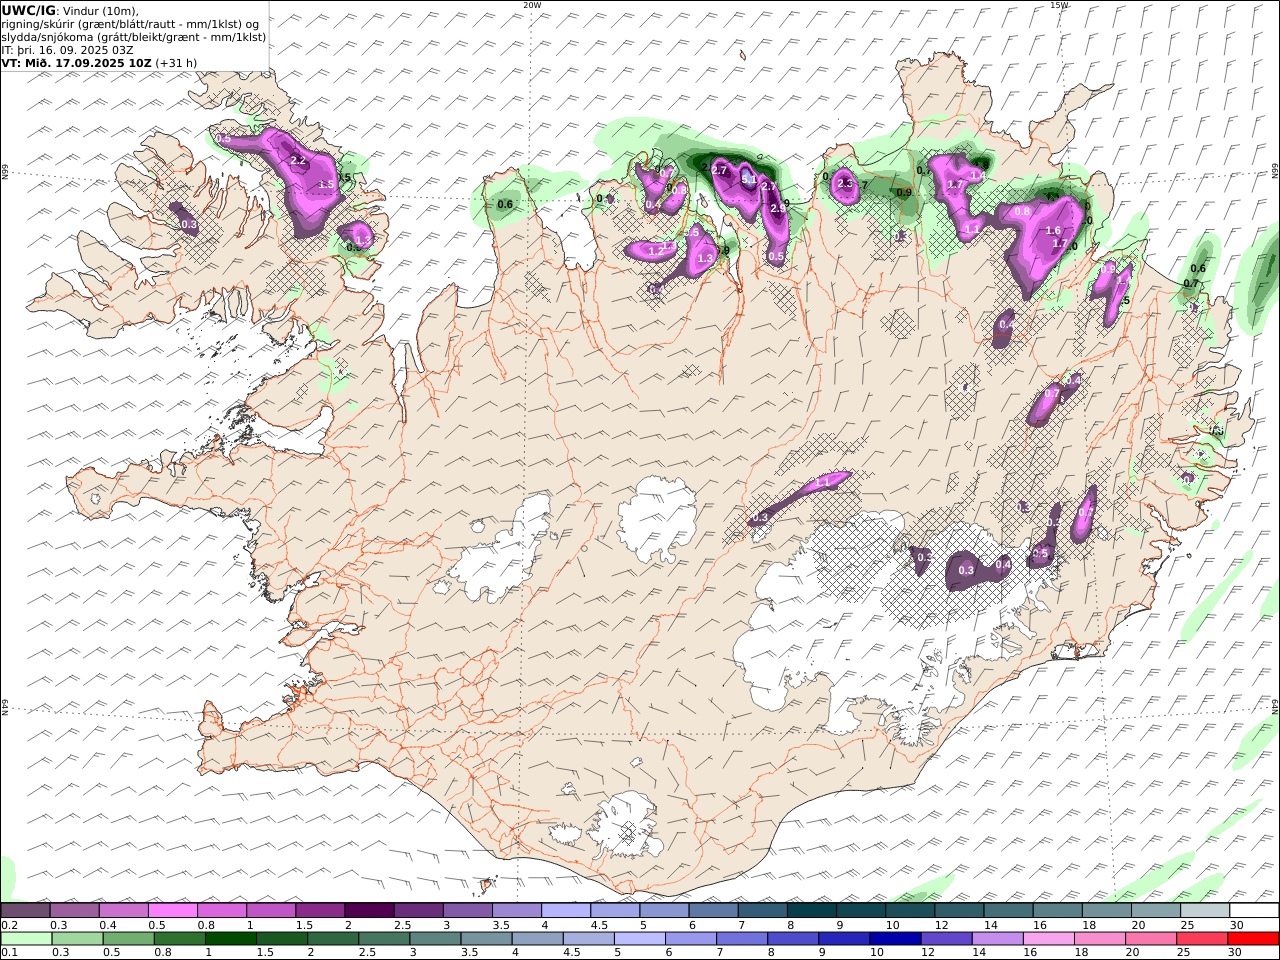Pick the light pink 16 swatch in lower legend

pyautogui.click(x=1050, y=939)
